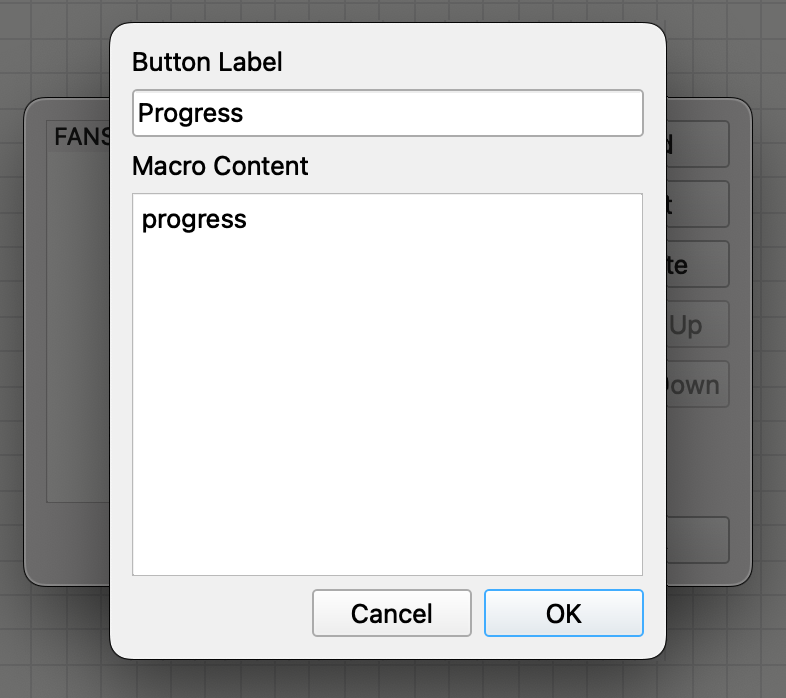
Task: Click the partially hidden Up button
Action: [x=698, y=325]
